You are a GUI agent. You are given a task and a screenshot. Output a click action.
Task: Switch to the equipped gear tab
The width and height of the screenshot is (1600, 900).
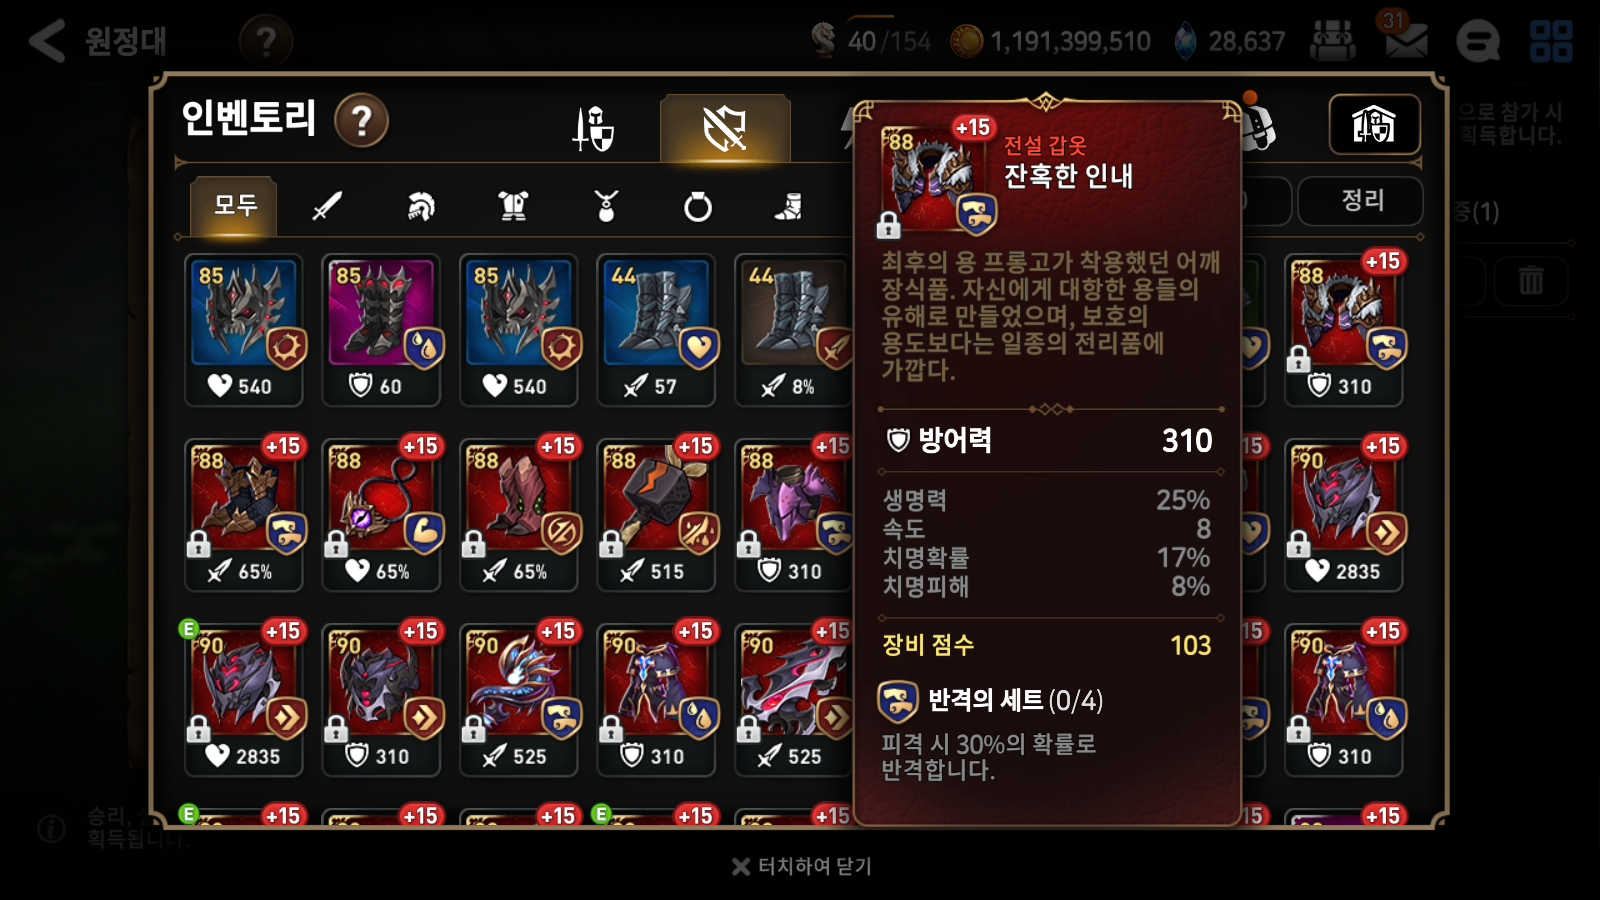coord(594,128)
